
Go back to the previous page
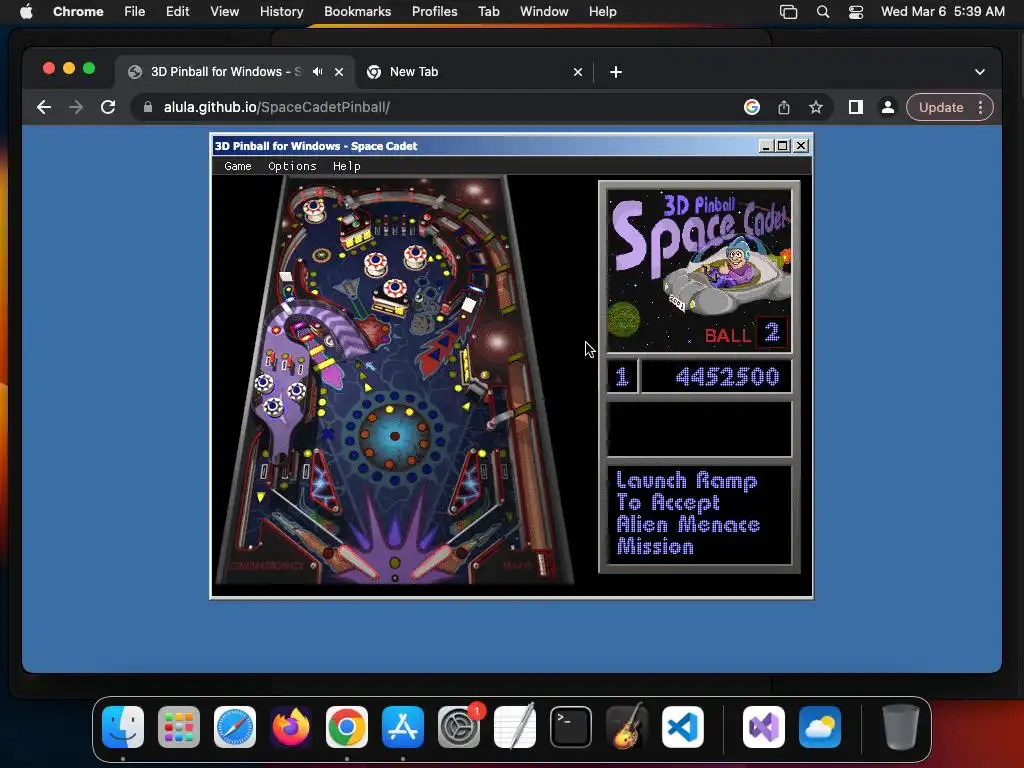point(44,107)
